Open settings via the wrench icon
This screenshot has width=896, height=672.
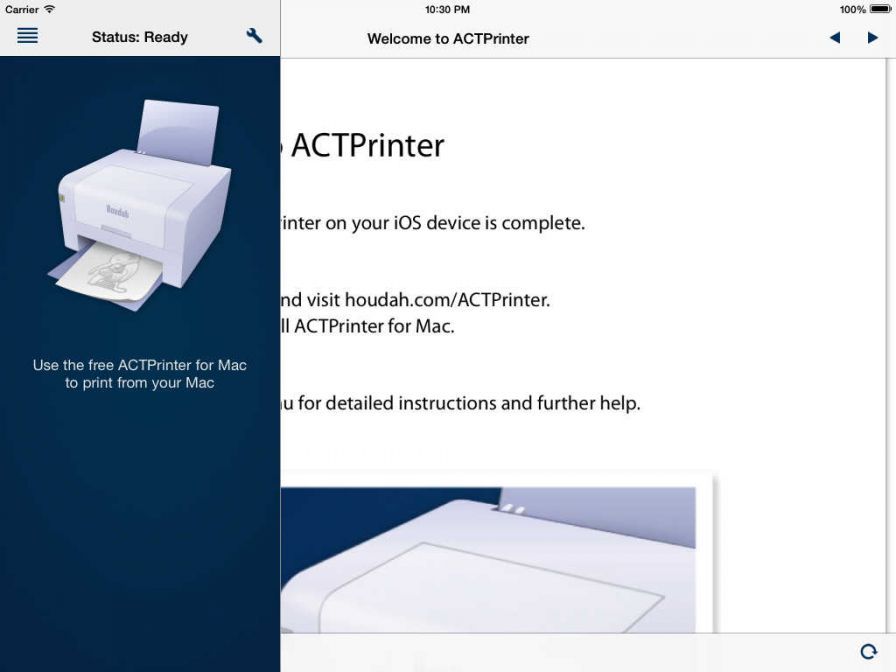point(254,35)
